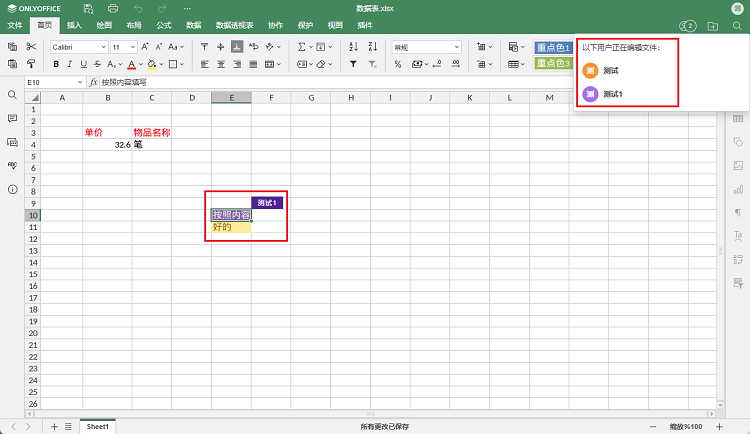750x434 pixels.
Task: Select the cut scissors icon
Action: click(x=31, y=47)
